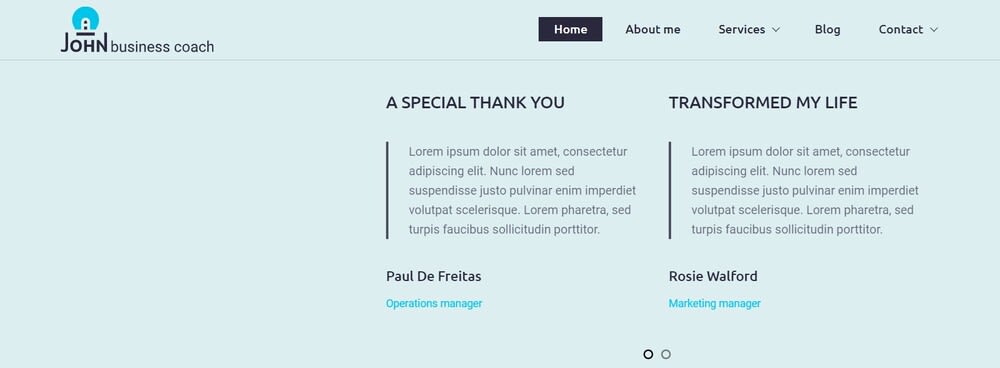Click 'A SPECIAL THANK YOU' heading
1000x368 pixels.
[x=475, y=103]
